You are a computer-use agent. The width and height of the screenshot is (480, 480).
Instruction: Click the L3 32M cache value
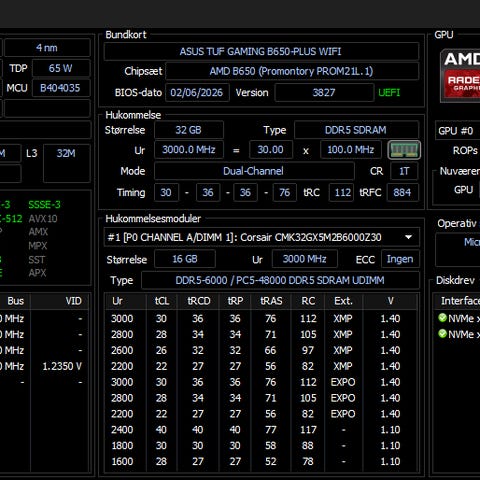click(67, 163)
